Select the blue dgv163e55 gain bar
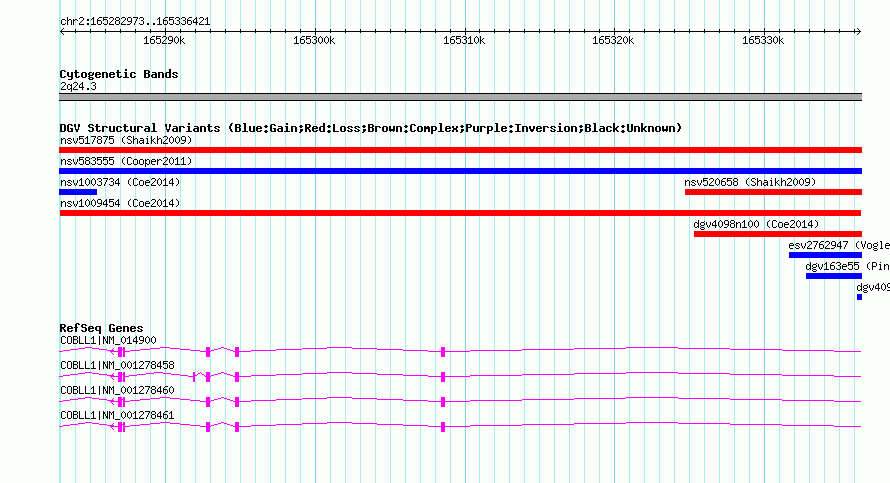890x483 pixels. tap(834, 276)
